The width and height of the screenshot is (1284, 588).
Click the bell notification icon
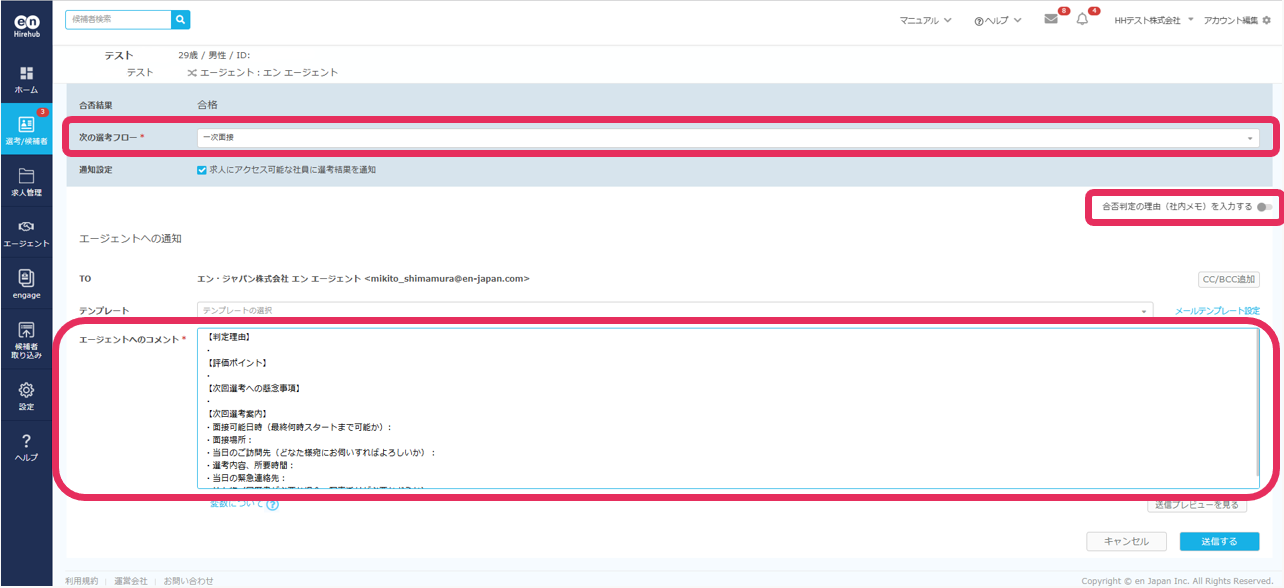click(1082, 19)
